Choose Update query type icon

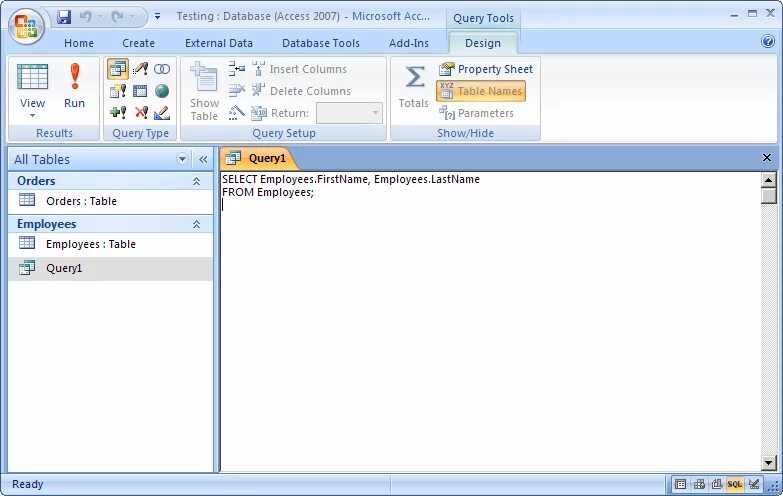[x=140, y=69]
